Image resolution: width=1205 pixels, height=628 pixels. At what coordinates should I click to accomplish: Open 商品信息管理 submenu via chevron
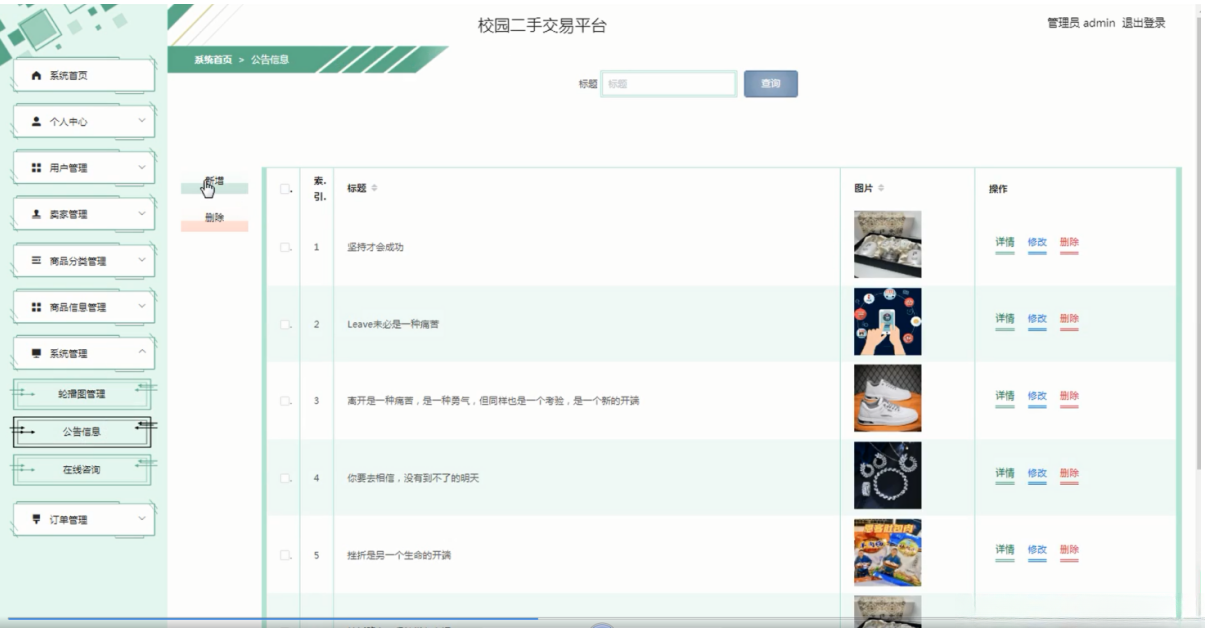pos(141,306)
